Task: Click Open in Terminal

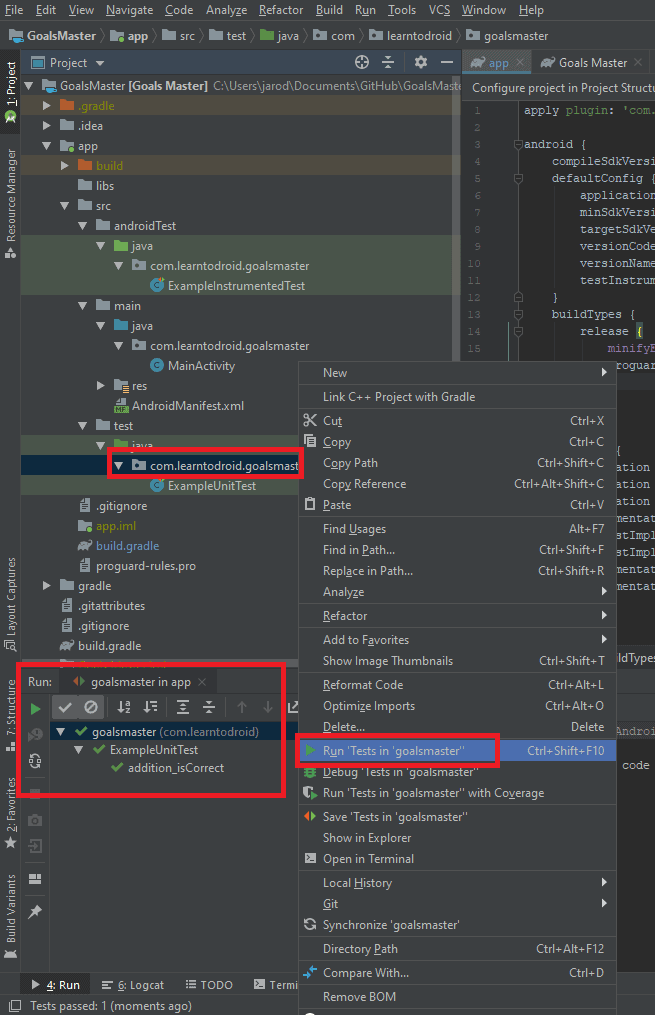Action: point(457,859)
